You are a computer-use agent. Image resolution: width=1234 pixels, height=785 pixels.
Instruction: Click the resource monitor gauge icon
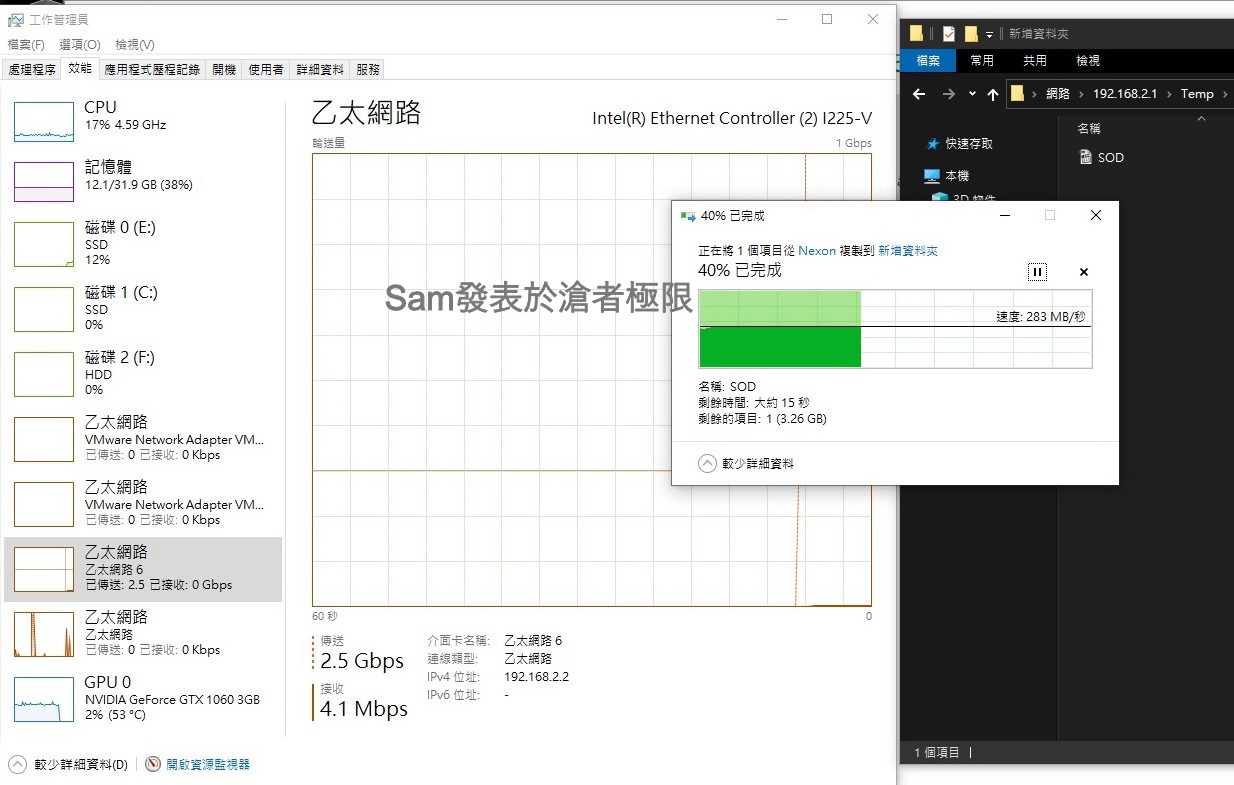[x=153, y=764]
